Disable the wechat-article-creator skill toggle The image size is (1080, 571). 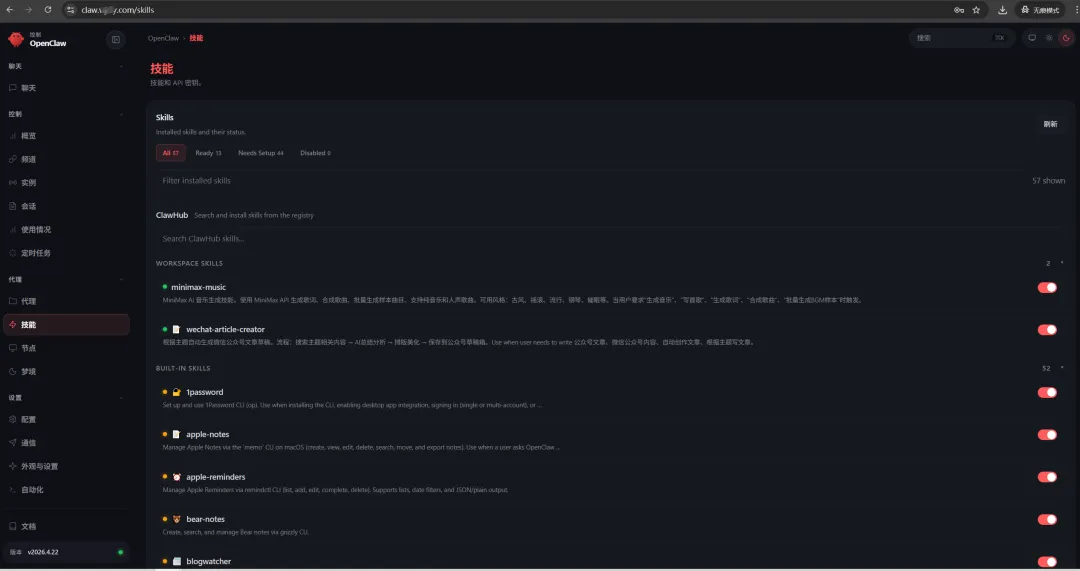point(1047,329)
